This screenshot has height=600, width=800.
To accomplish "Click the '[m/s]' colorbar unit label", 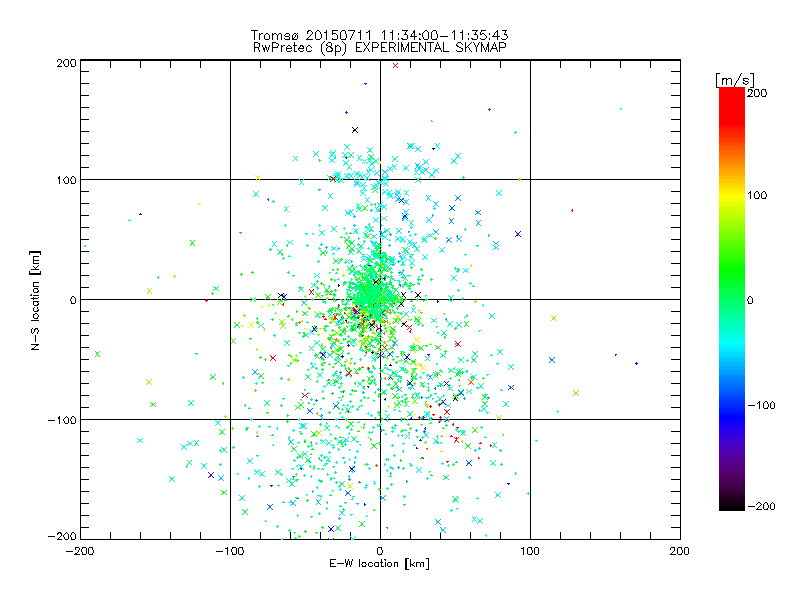I will pyautogui.click(x=735, y=80).
